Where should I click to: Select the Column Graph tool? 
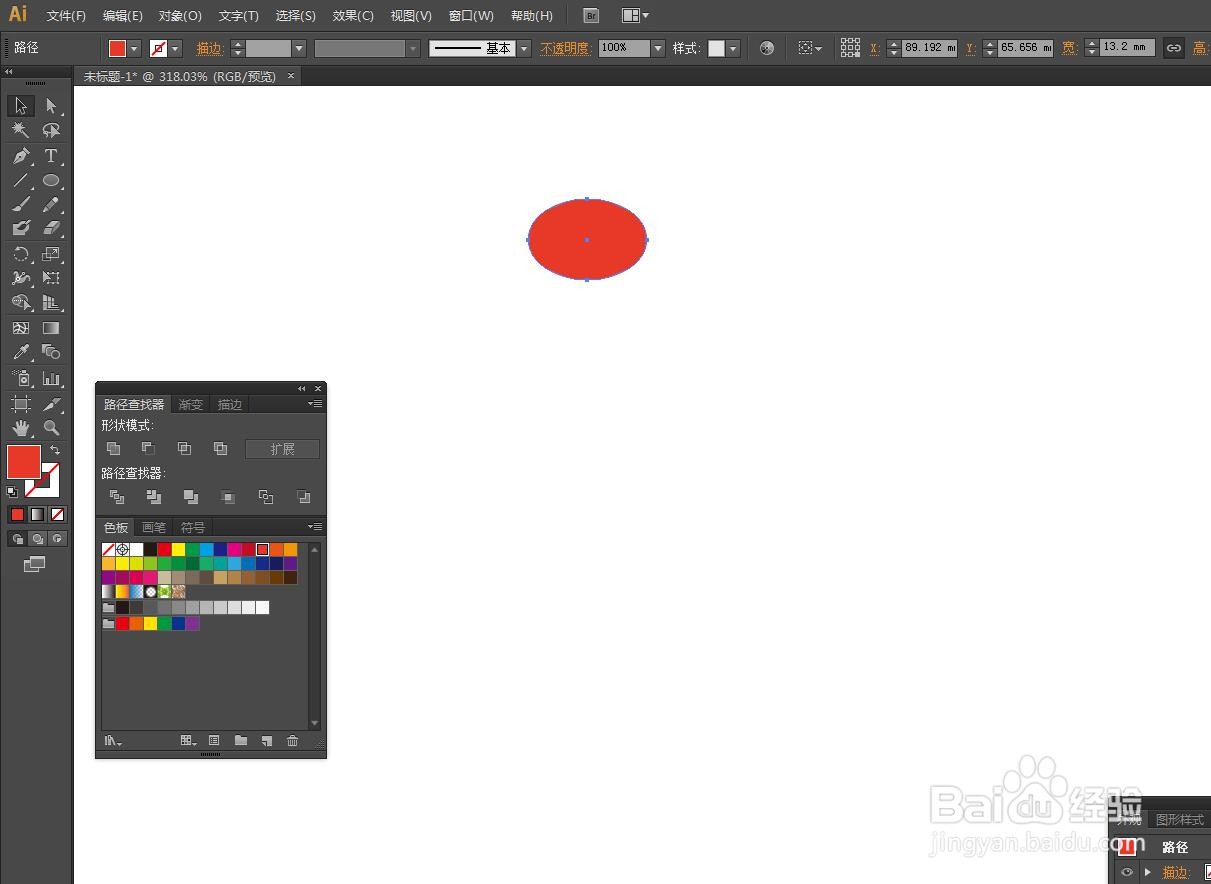[51, 379]
